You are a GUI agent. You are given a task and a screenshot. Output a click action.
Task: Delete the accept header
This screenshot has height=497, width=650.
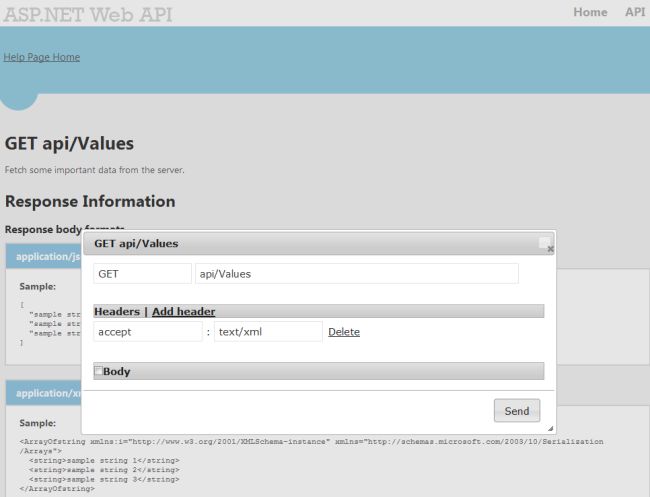pos(344,332)
